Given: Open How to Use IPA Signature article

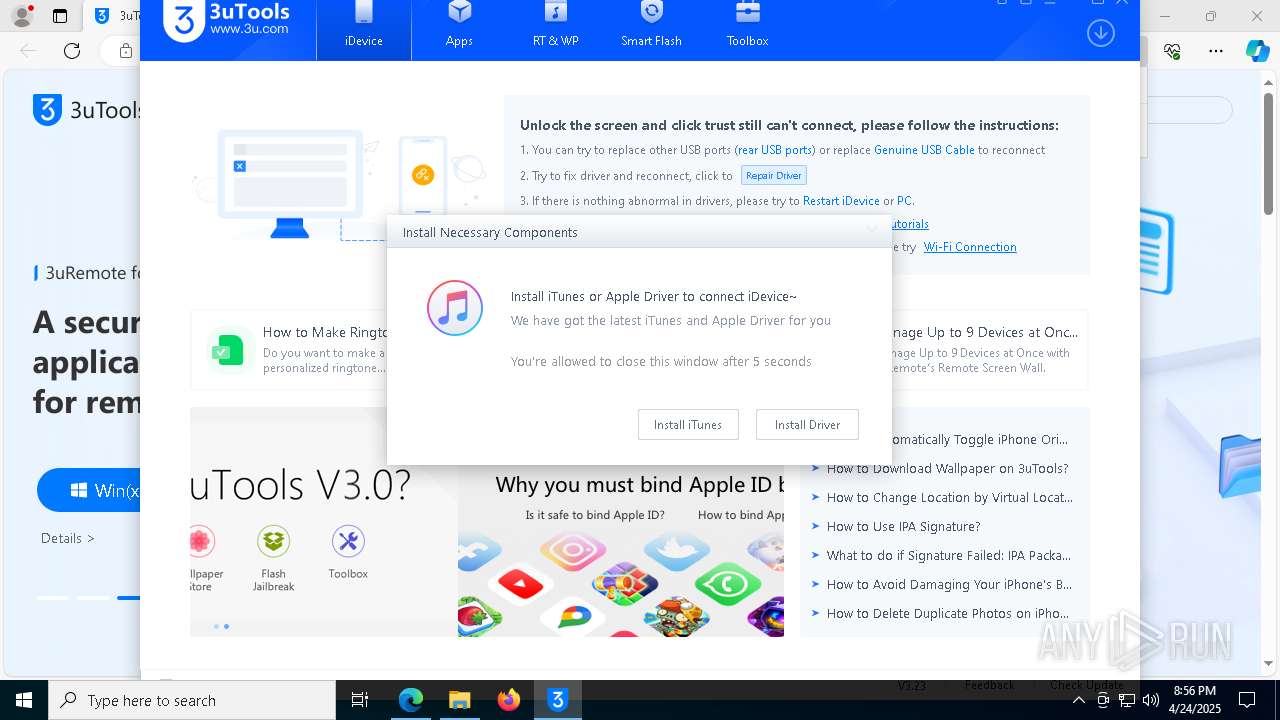Looking at the screenshot, I should pyautogui.click(x=903, y=526).
